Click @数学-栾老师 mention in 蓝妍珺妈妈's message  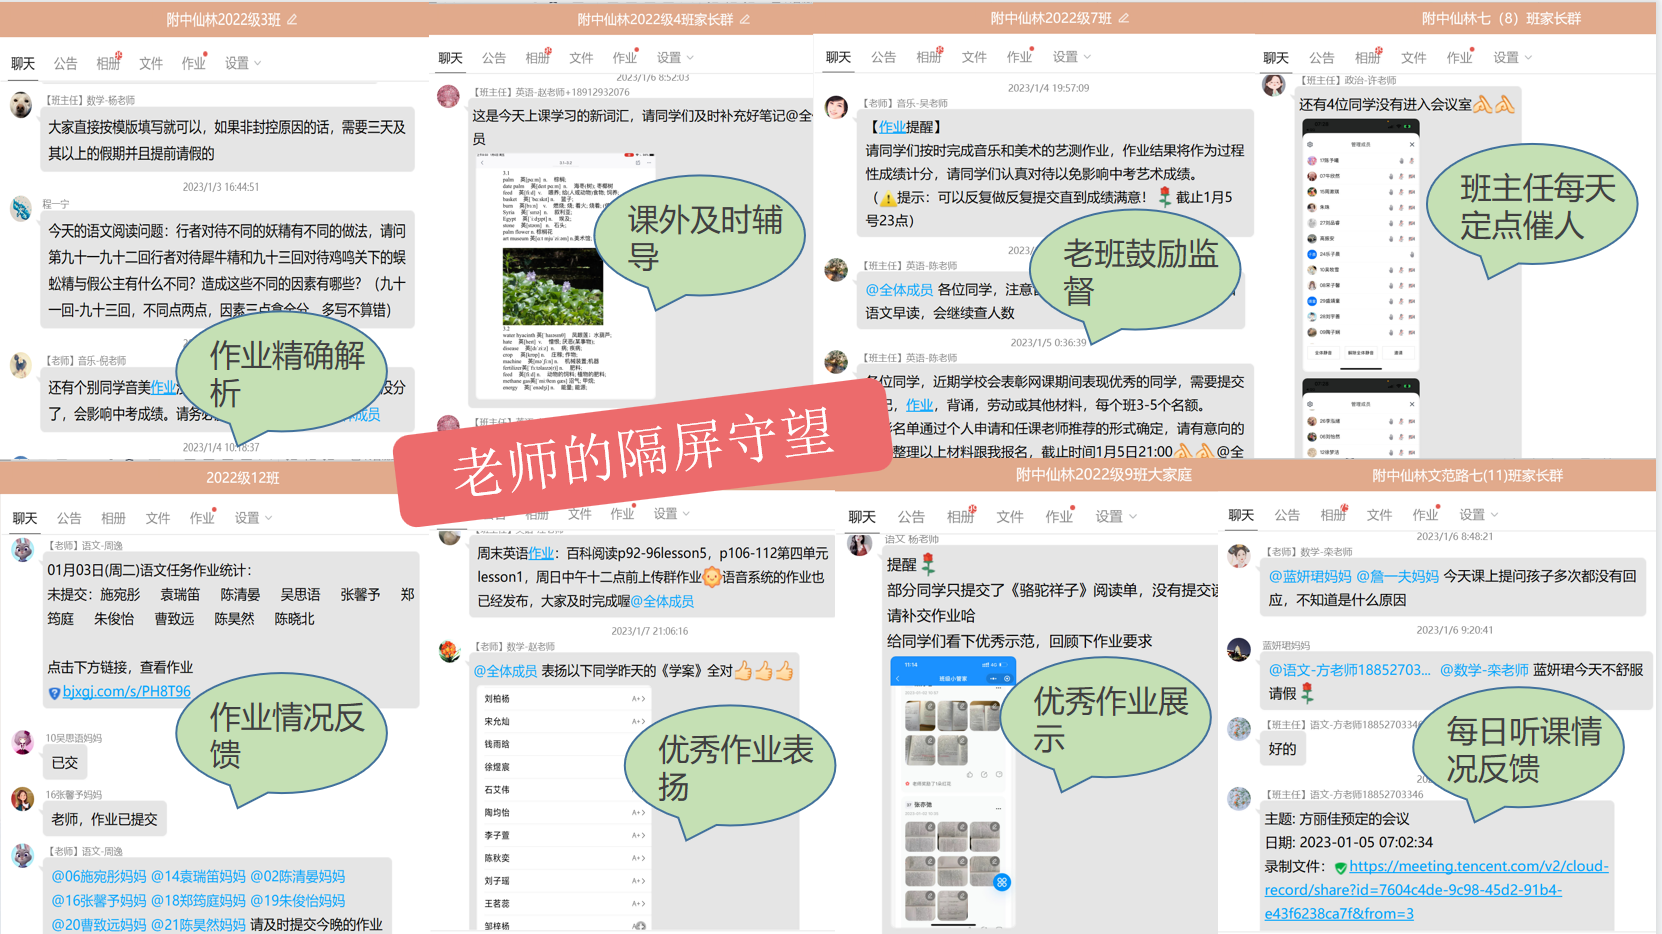[x=1484, y=670]
